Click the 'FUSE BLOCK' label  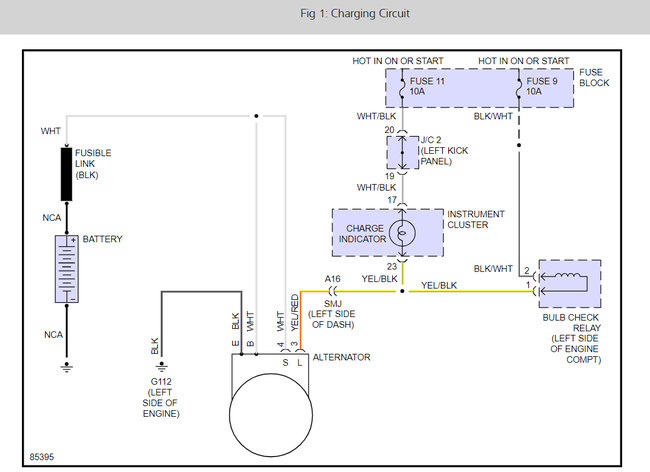point(594,77)
